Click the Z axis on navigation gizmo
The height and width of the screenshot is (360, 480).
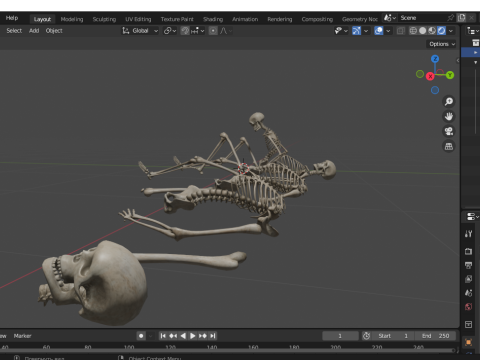[x=435, y=59]
